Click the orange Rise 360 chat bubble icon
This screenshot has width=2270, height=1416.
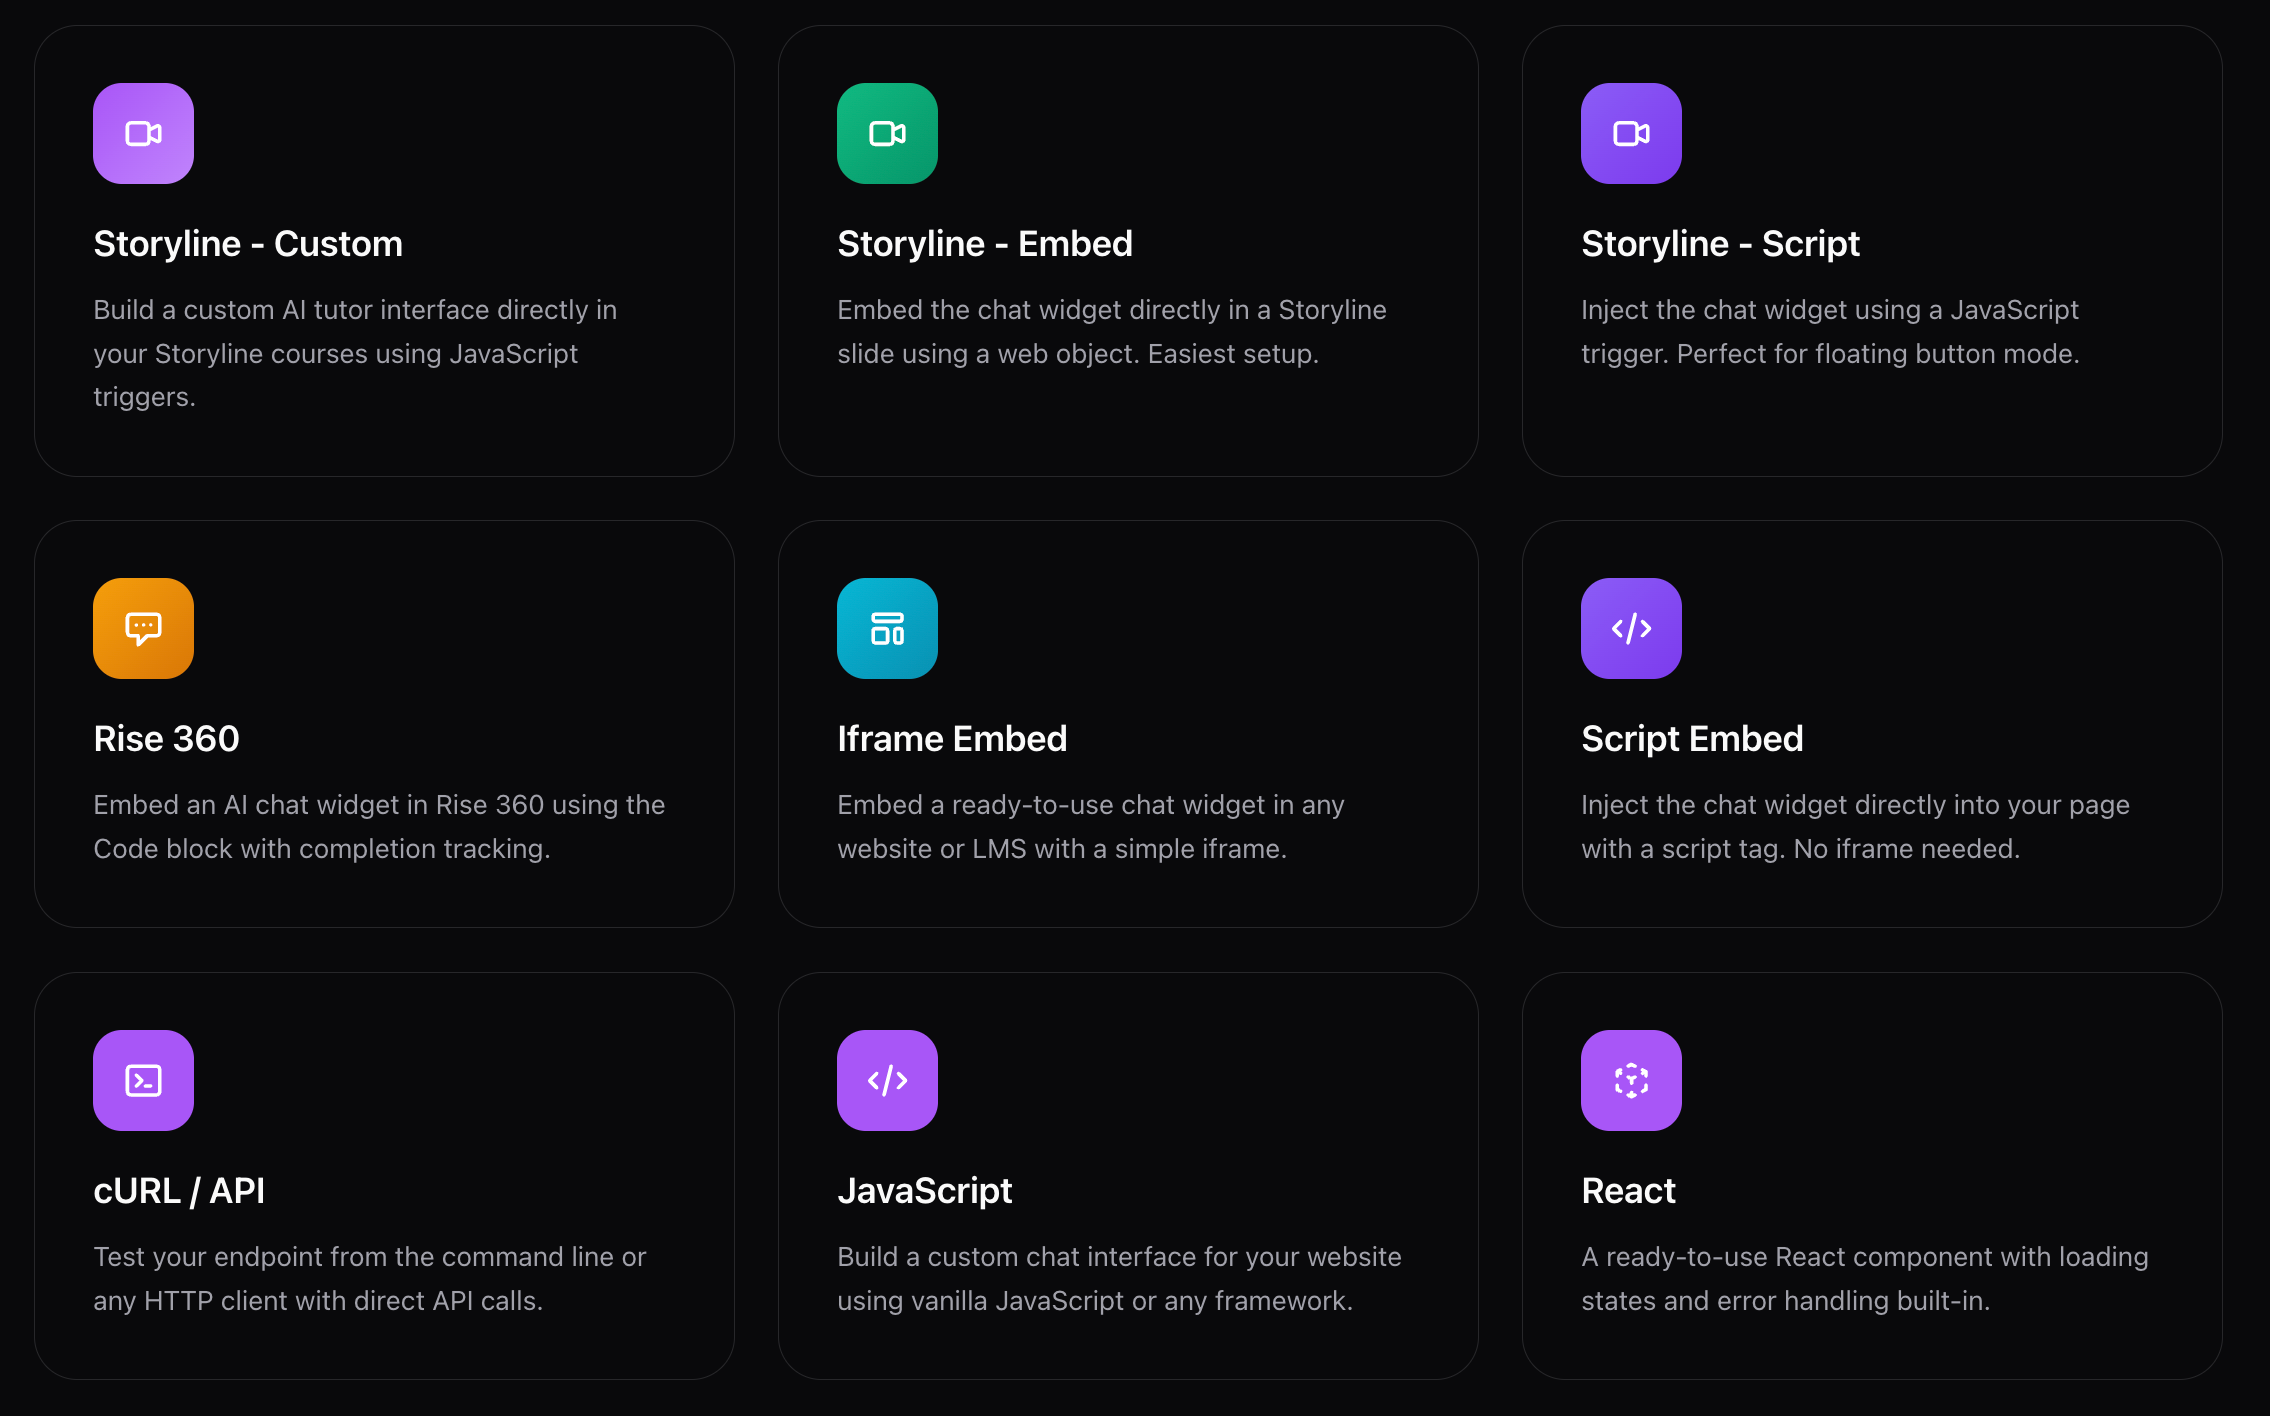143,628
